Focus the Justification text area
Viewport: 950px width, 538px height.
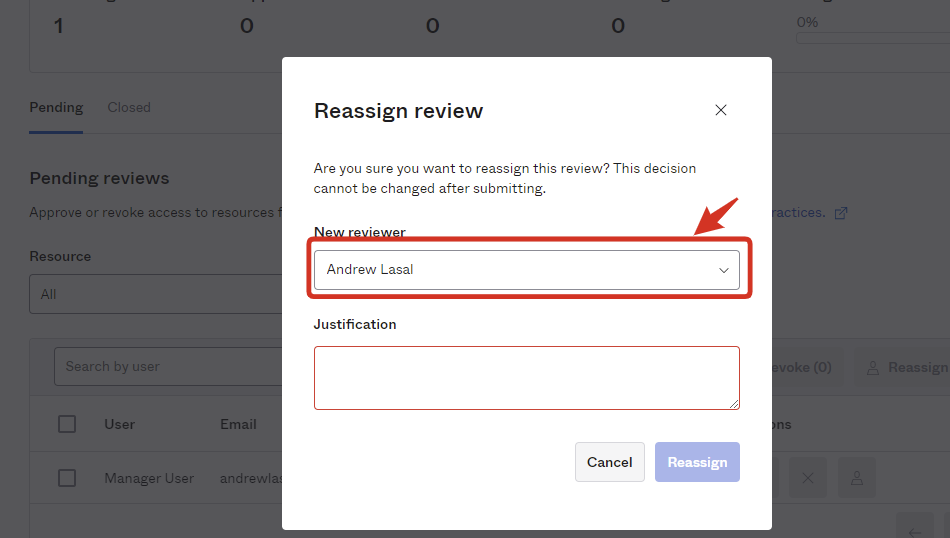click(x=526, y=378)
